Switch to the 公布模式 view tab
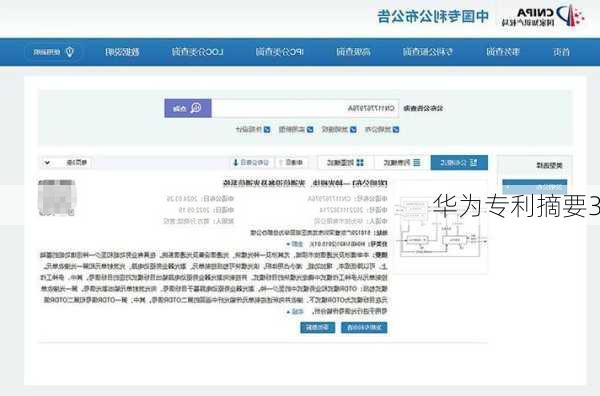Screen dimensions: 600x396 click(459, 163)
